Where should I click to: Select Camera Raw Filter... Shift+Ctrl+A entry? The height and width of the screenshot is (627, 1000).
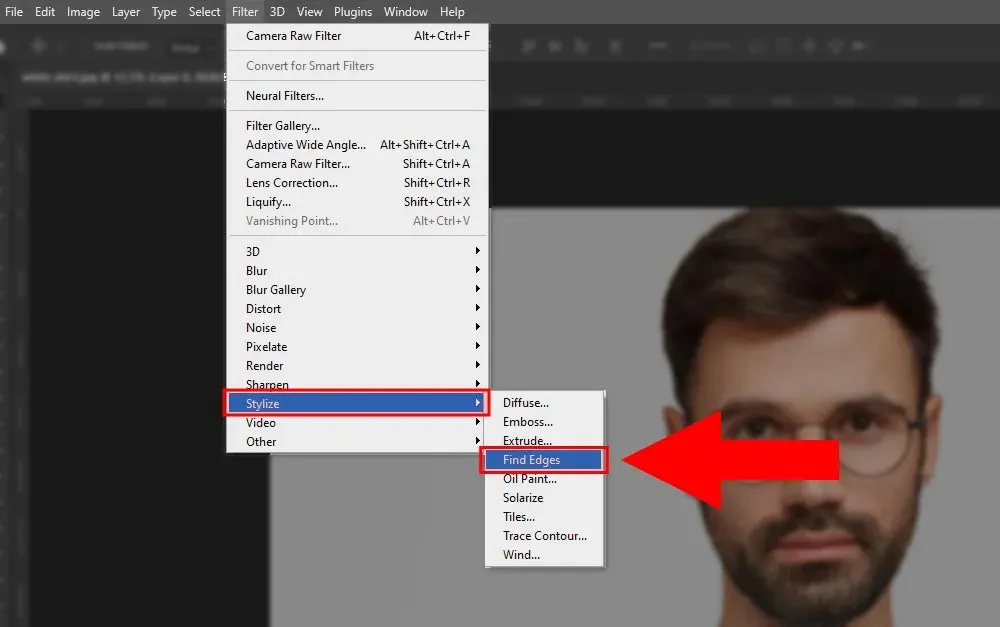358,164
